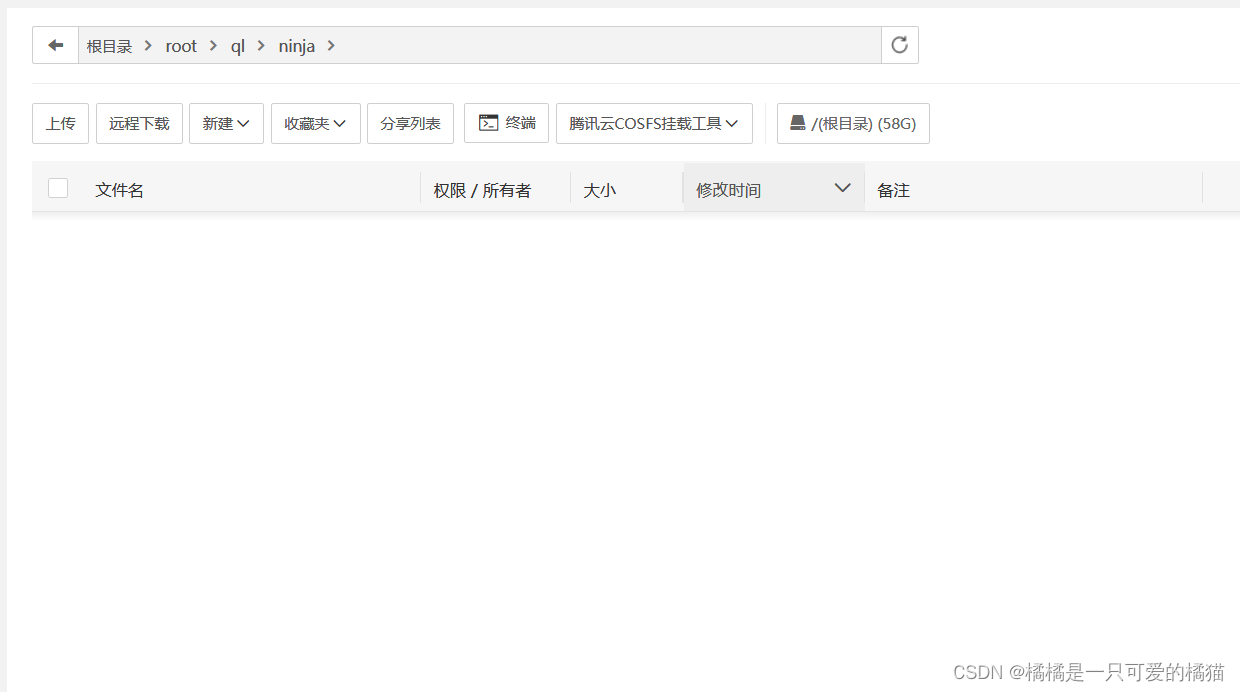
Task: Sort by 大小 column header
Action: (599, 190)
